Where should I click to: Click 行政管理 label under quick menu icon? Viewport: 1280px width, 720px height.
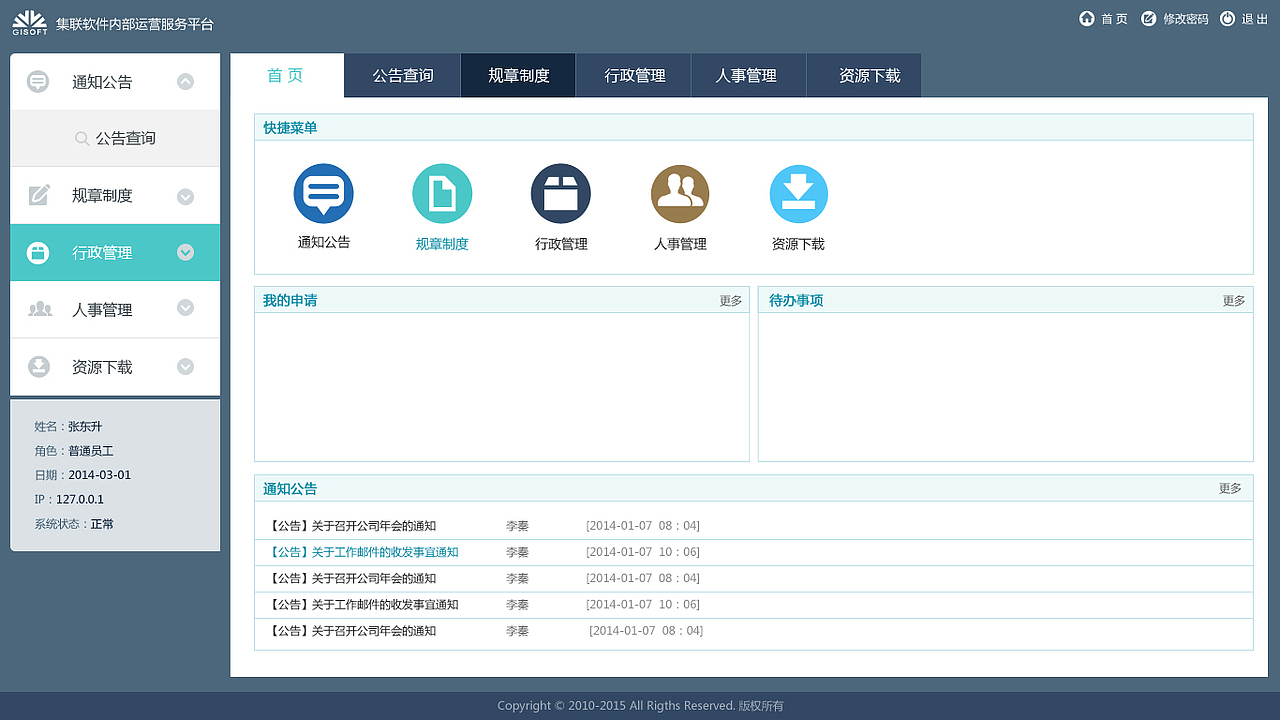561,244
